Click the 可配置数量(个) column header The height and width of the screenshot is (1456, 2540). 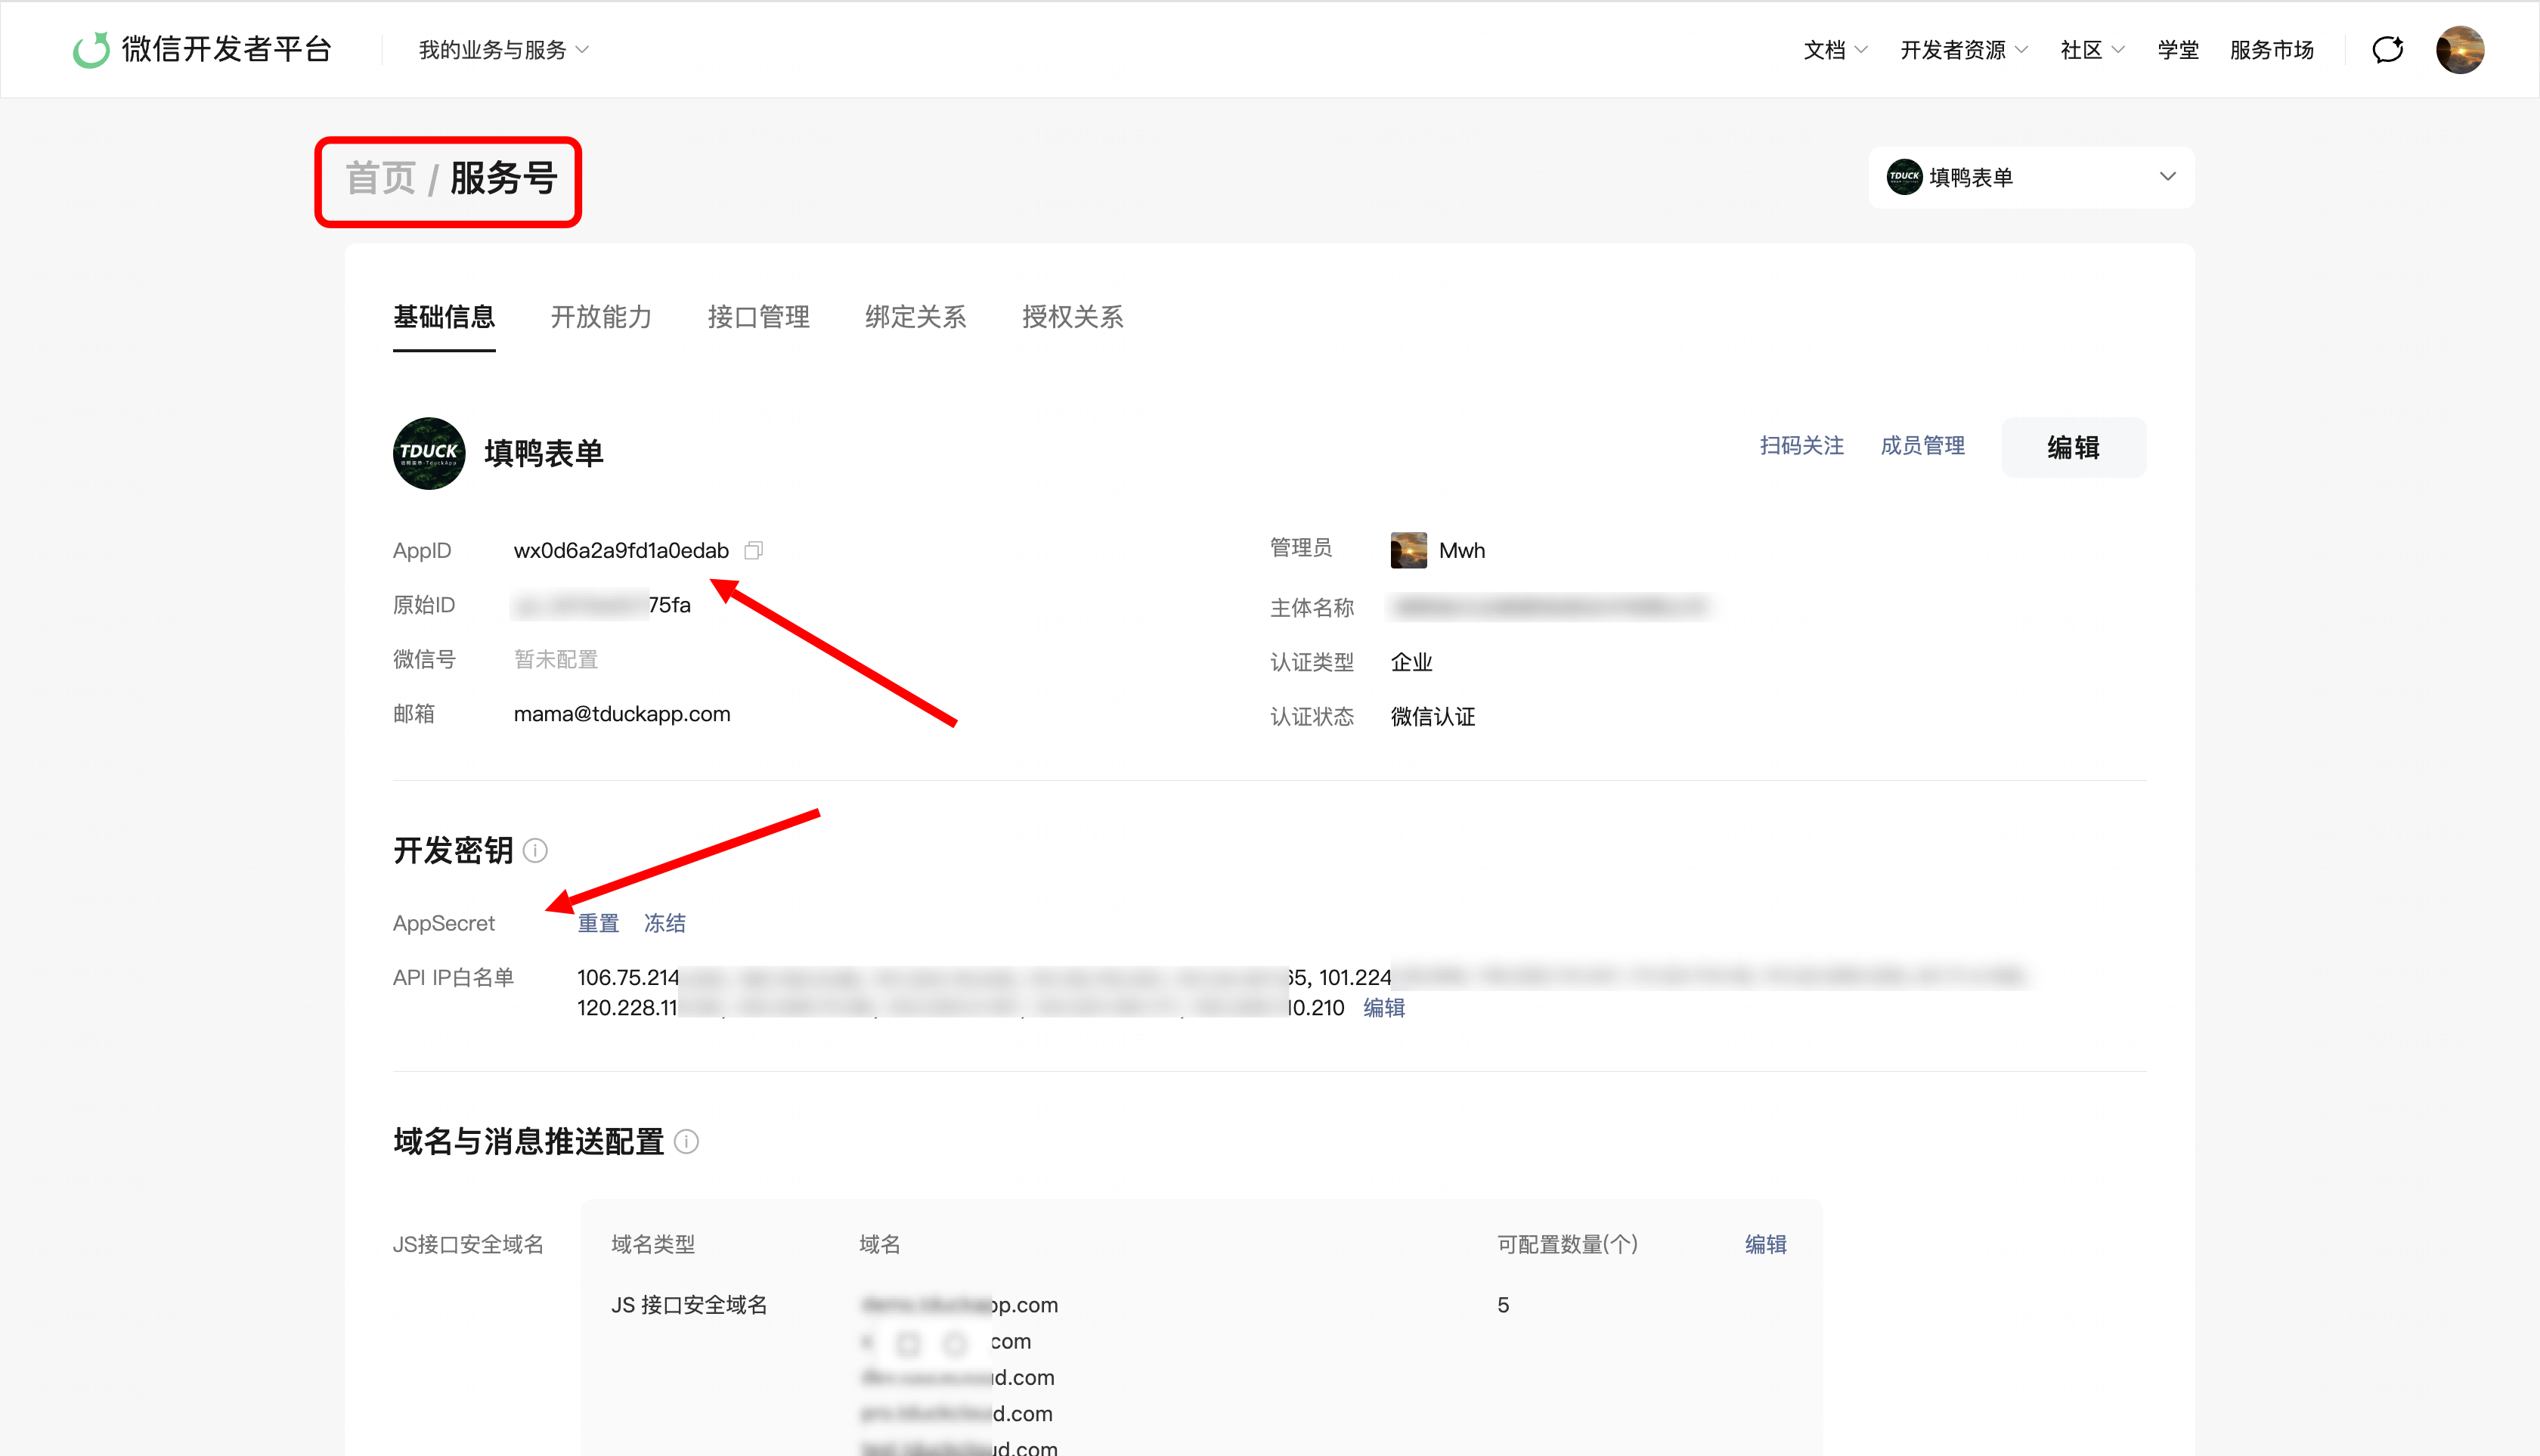tap(1567, 1244)
